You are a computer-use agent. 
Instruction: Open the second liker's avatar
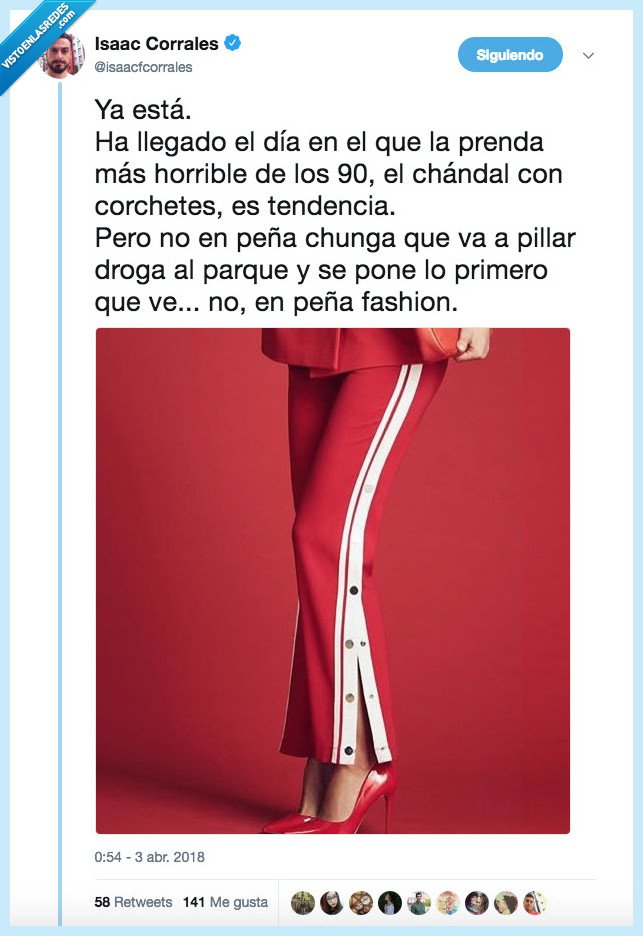pyautogui.click(x=331, y=903)
